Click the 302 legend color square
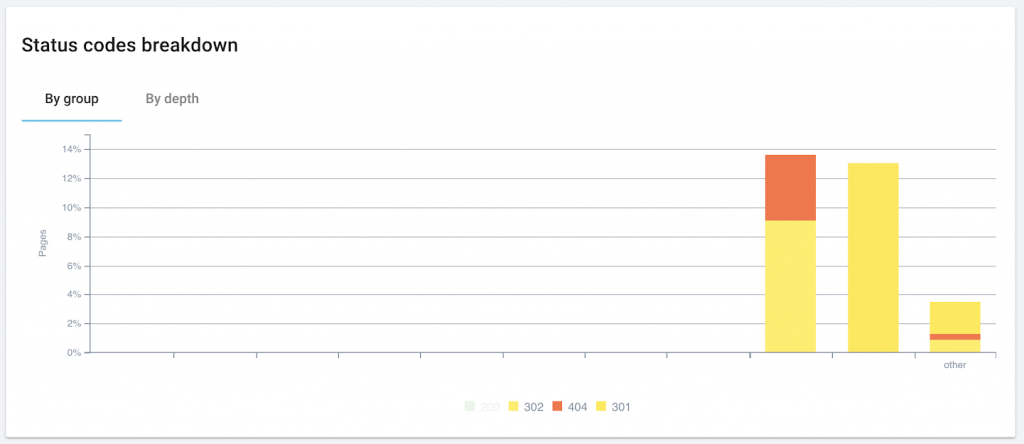 point(513,407)
